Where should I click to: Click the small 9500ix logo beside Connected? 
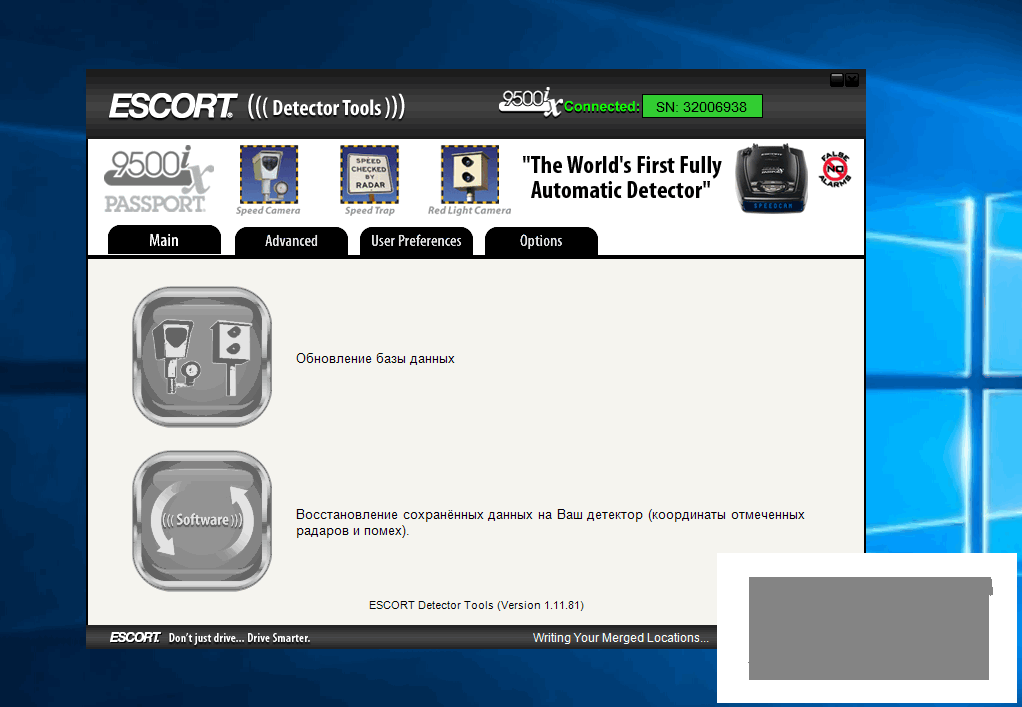pyautogui.click(x=531, y=102)
